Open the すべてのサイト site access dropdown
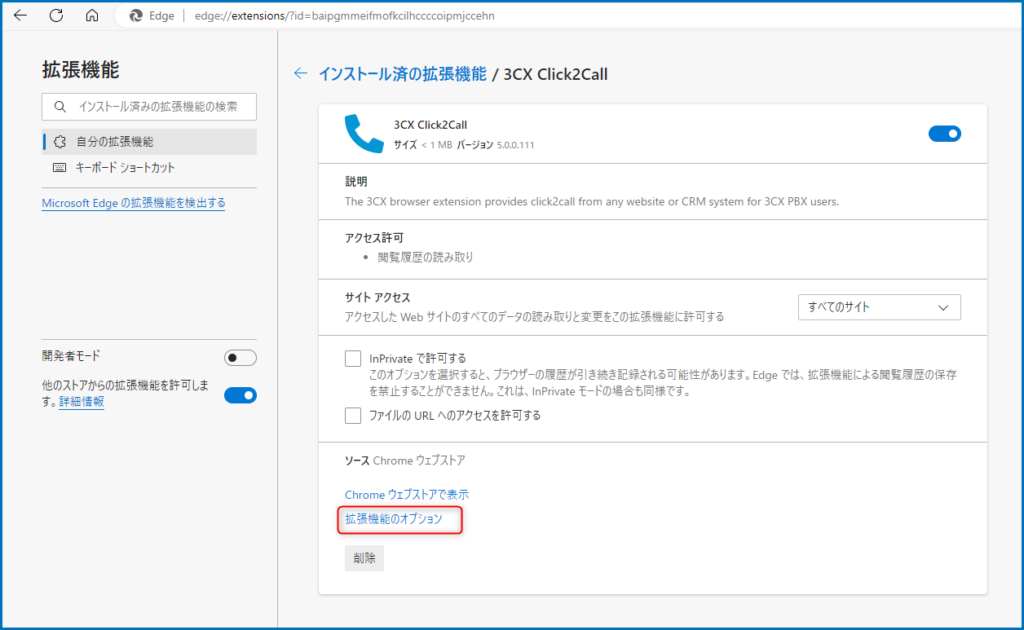1024x630 pixels. 879,307
